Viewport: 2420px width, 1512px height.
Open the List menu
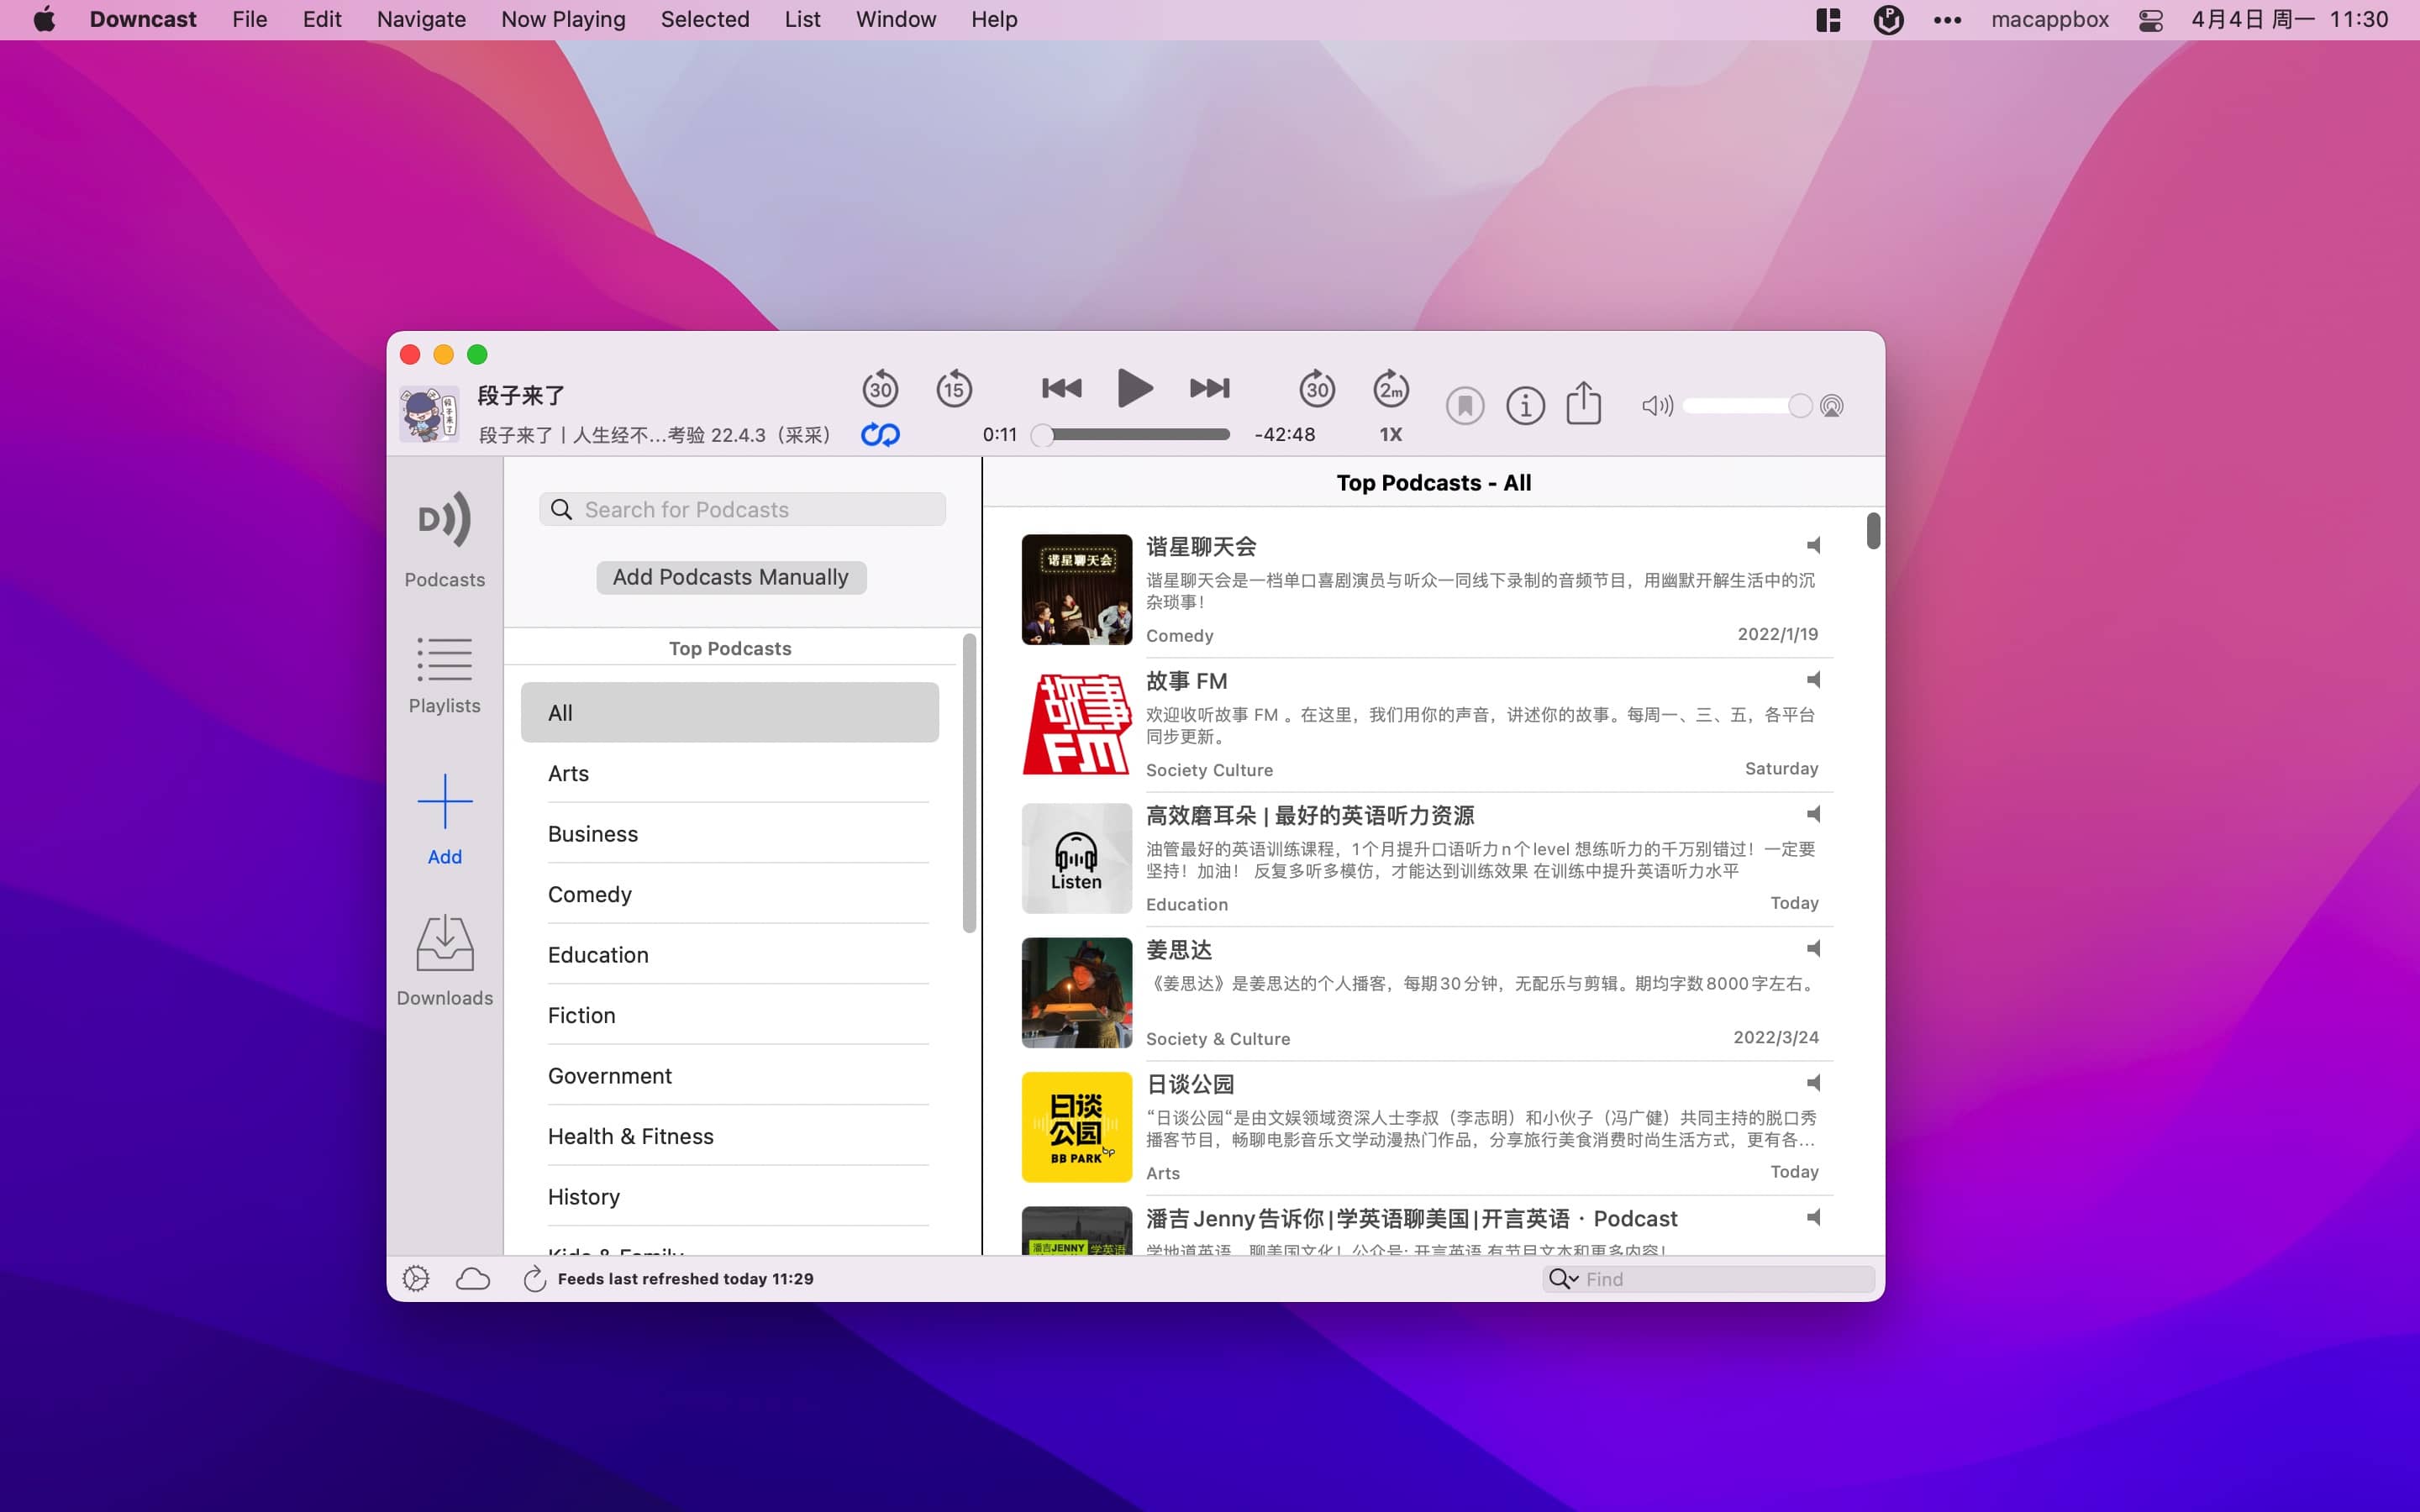point(802,19)
